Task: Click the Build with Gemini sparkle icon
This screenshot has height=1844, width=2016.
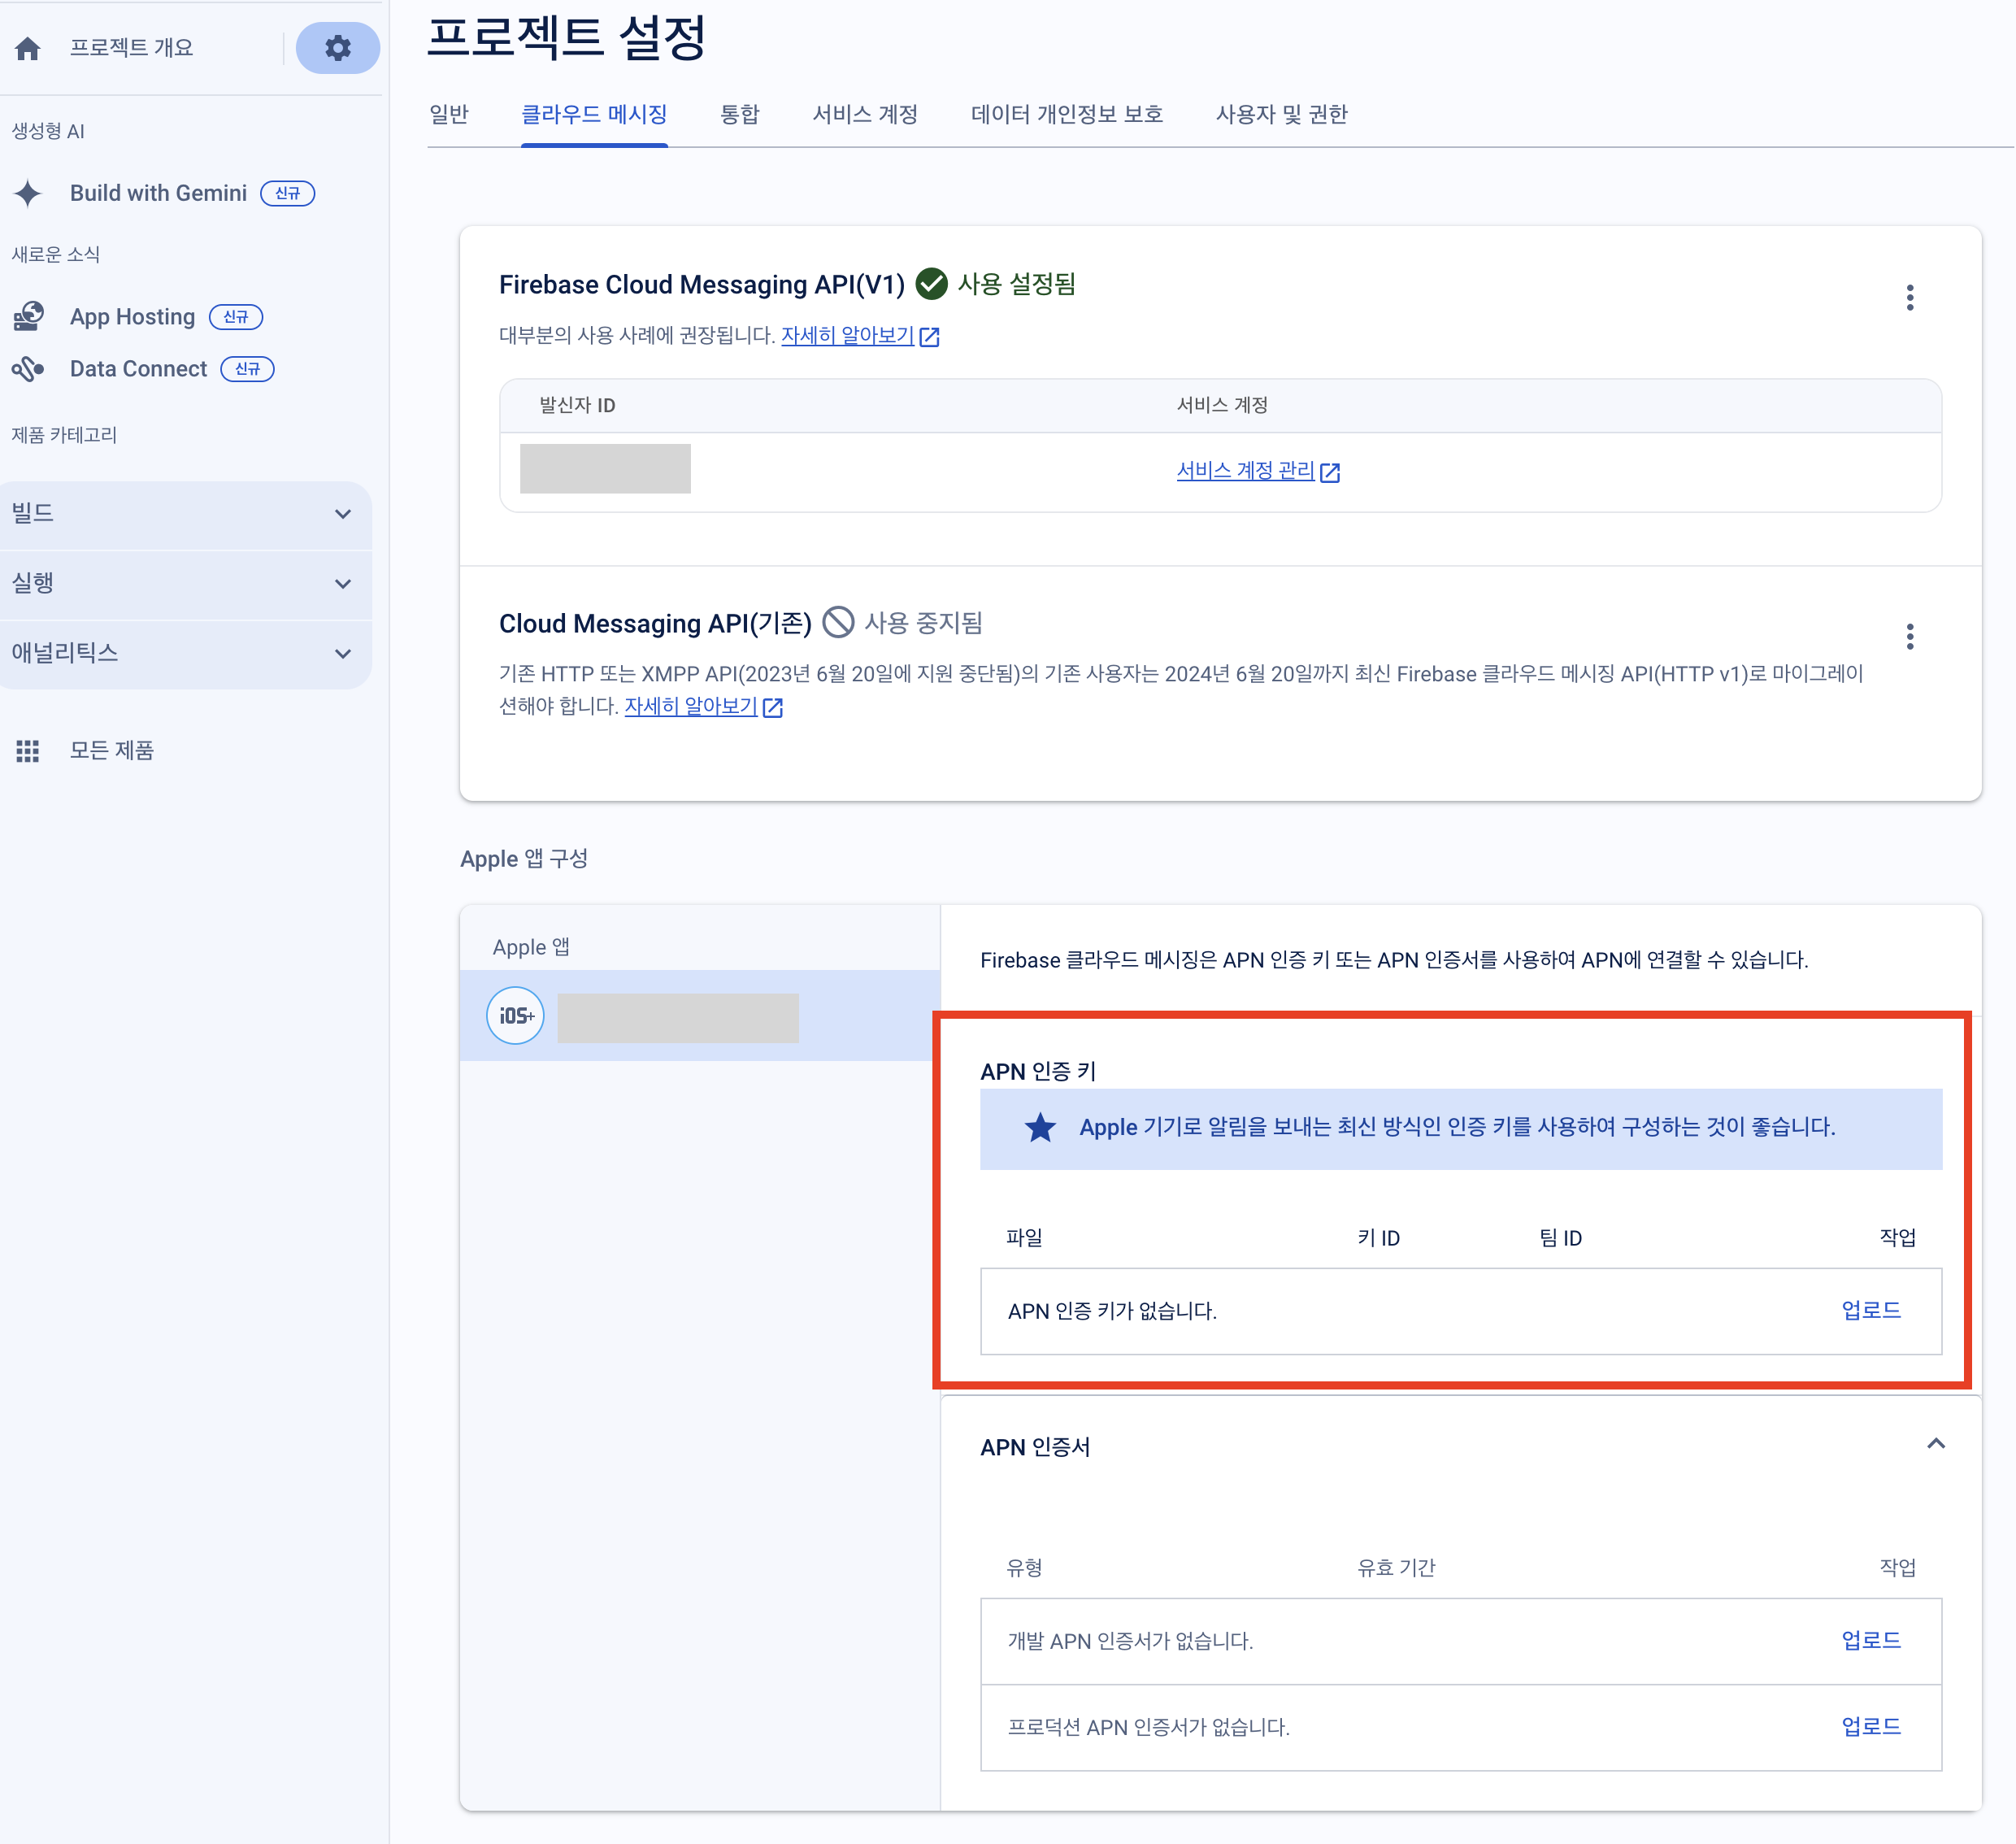Action: (x=28, y=193)
